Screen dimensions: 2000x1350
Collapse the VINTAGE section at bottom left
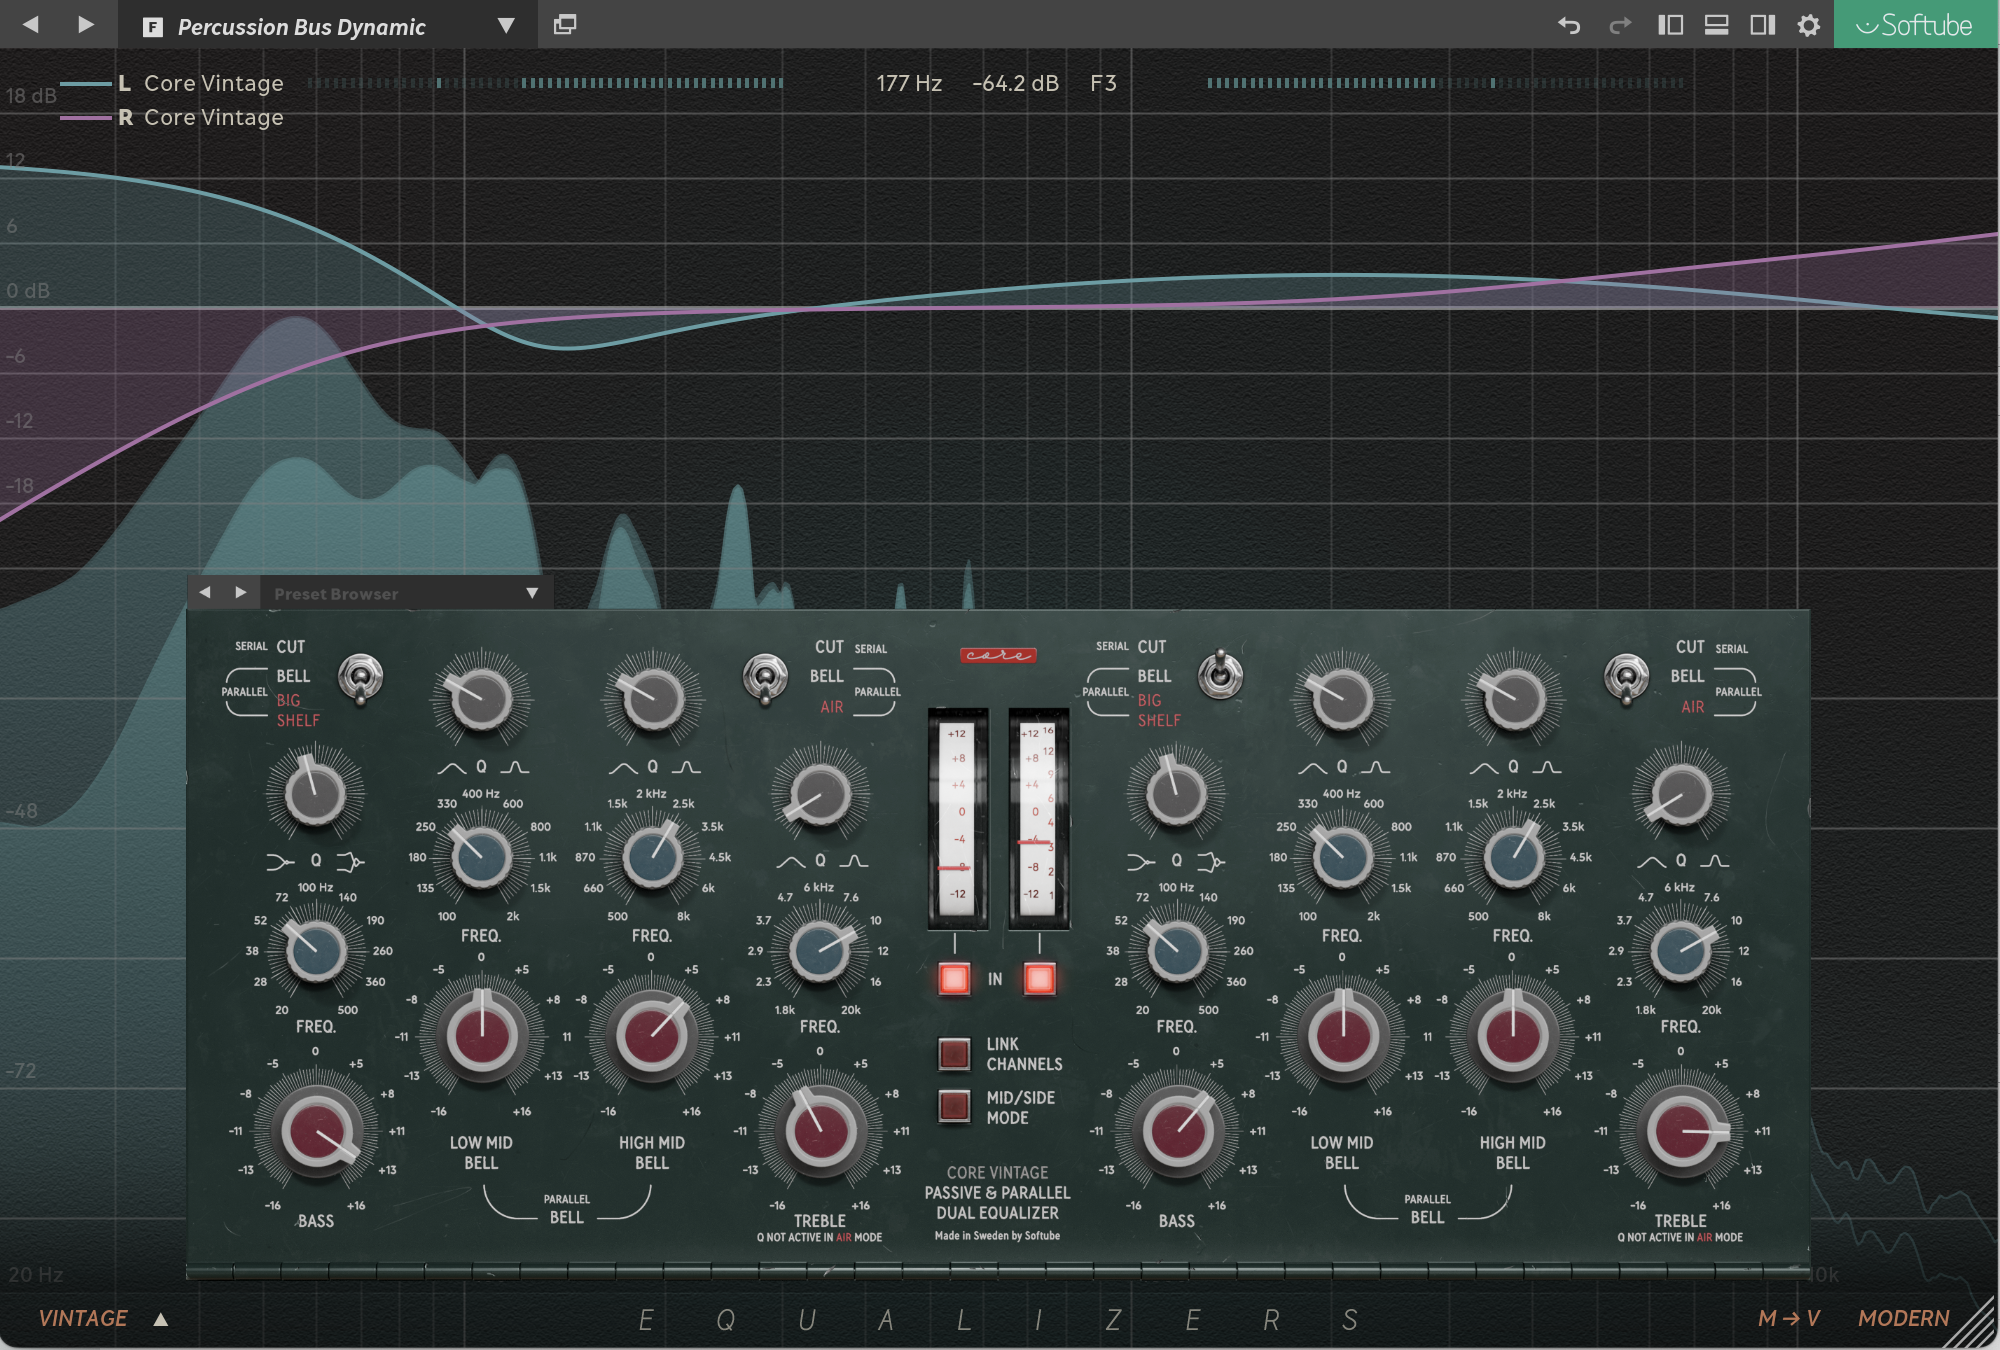pos(159,1318)
